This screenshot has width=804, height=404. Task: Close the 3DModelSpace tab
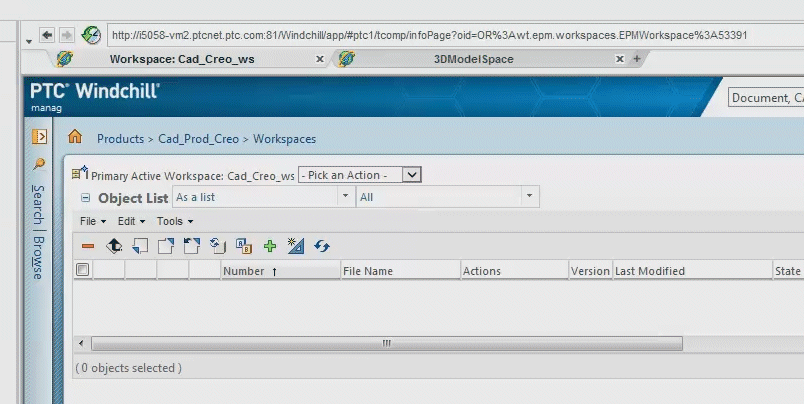point(619,59)
